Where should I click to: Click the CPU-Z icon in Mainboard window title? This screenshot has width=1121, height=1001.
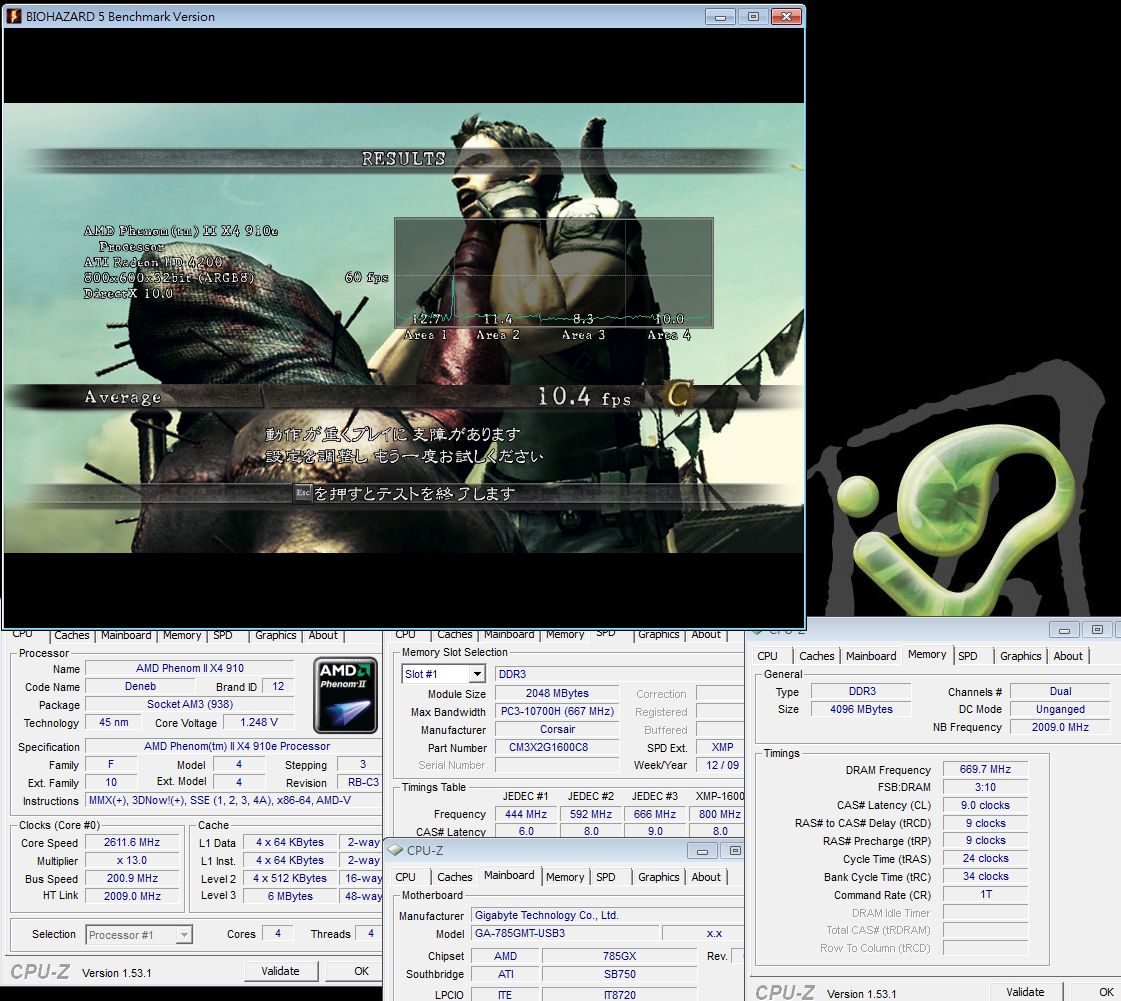[x=395, y=850]
